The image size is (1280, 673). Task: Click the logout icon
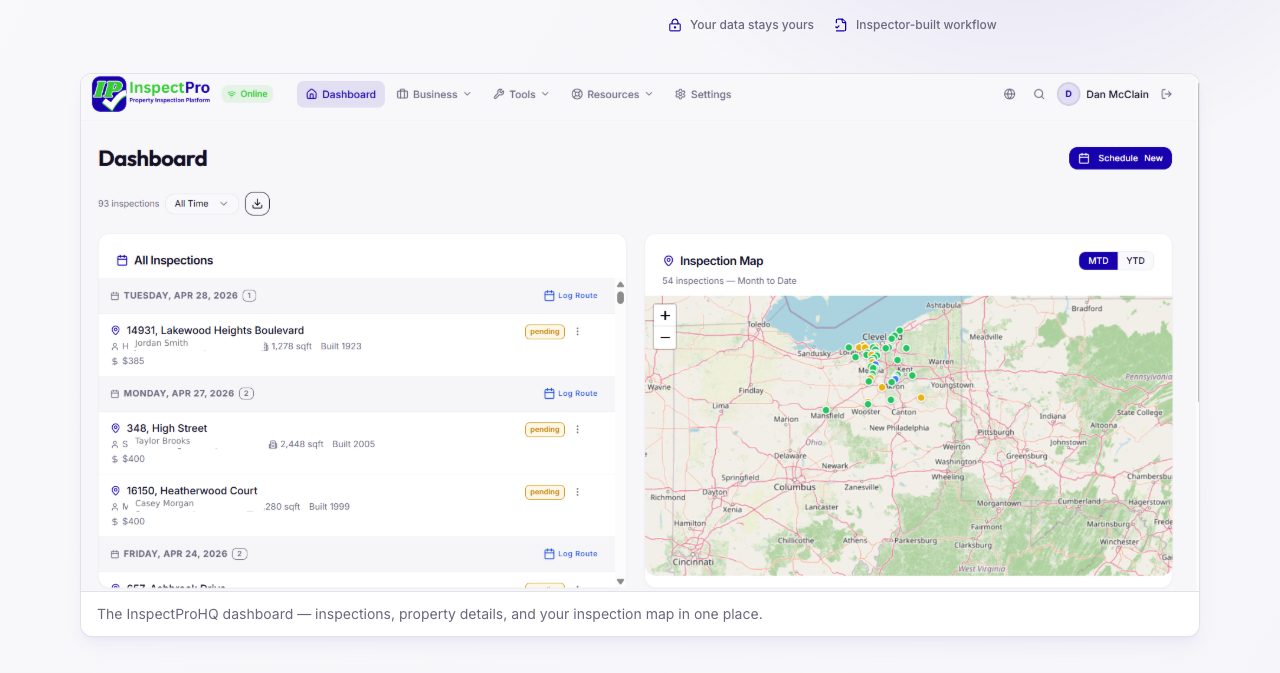(1166, 94)
